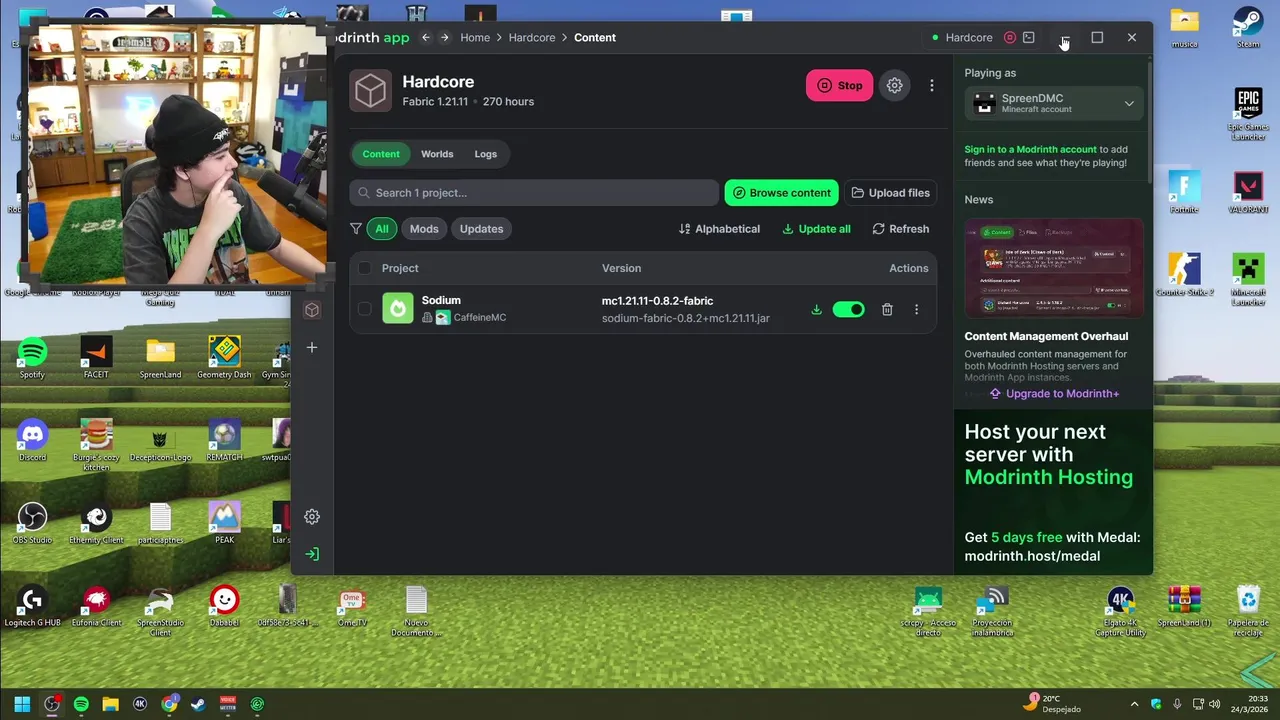
Task: Check the select-all checkbox in header
Action: click(364, 268)
